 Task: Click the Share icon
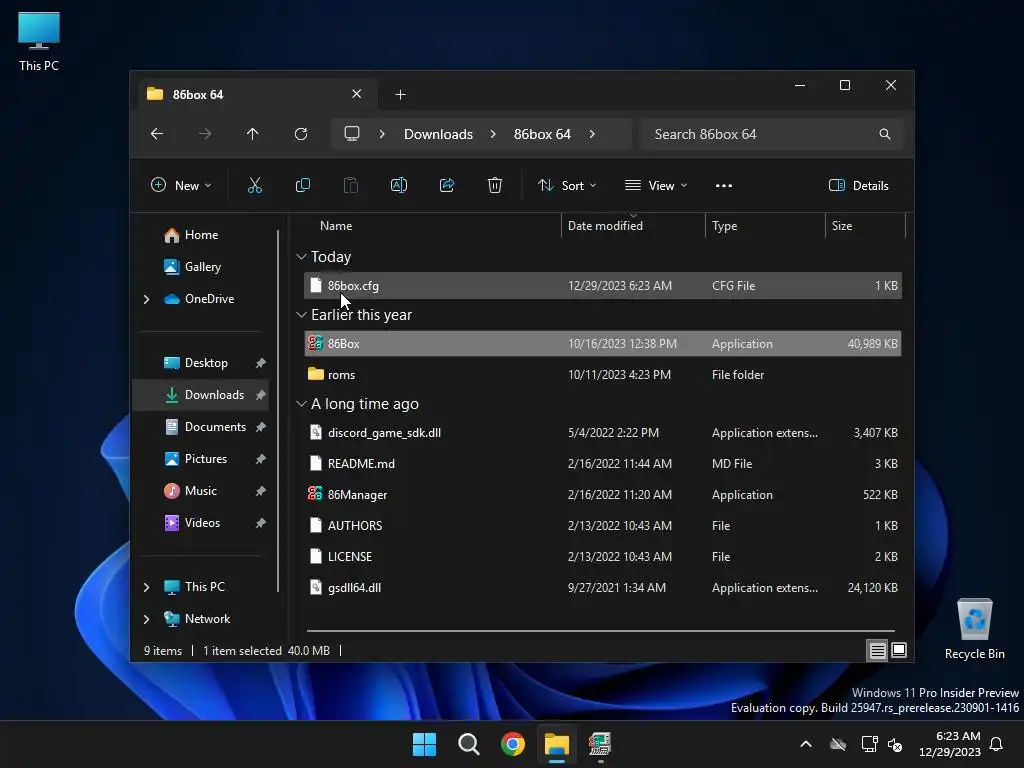tap(447, 185)
